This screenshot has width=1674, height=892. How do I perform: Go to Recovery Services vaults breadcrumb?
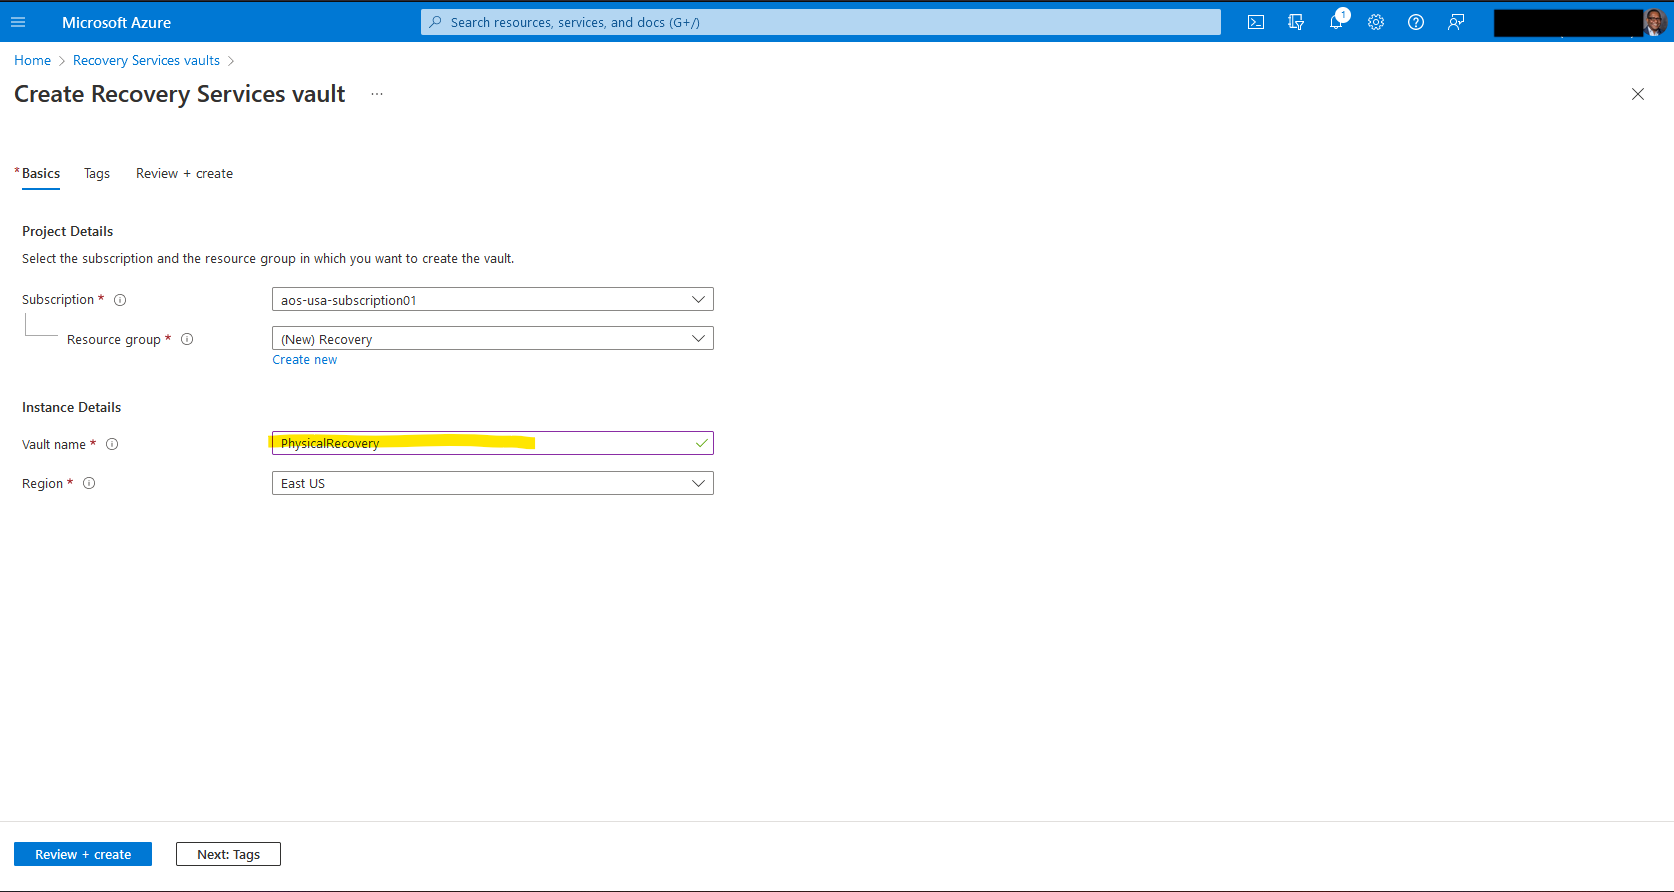pos(146,61)
